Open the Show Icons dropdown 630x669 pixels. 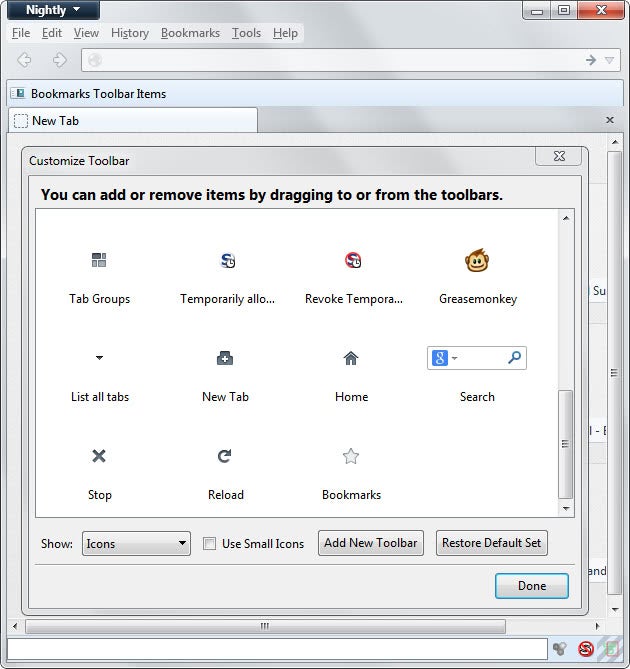tap(136, 543)
